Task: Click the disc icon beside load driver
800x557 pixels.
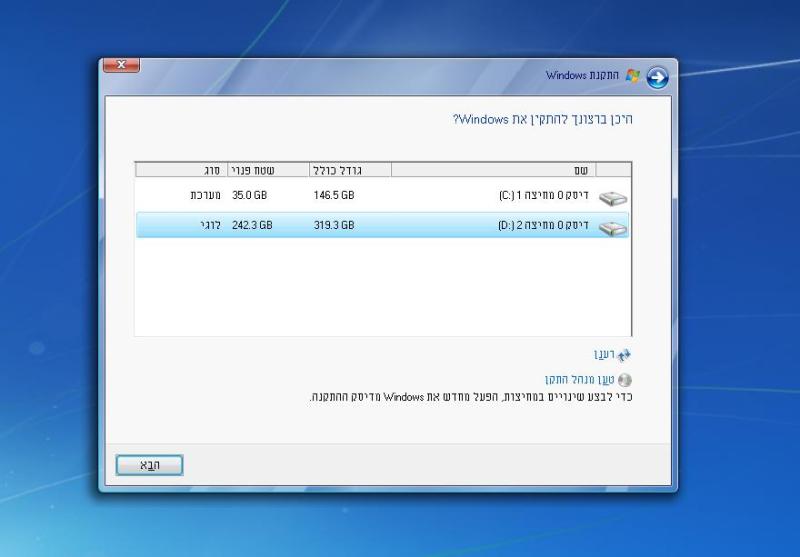Action: 626,380
